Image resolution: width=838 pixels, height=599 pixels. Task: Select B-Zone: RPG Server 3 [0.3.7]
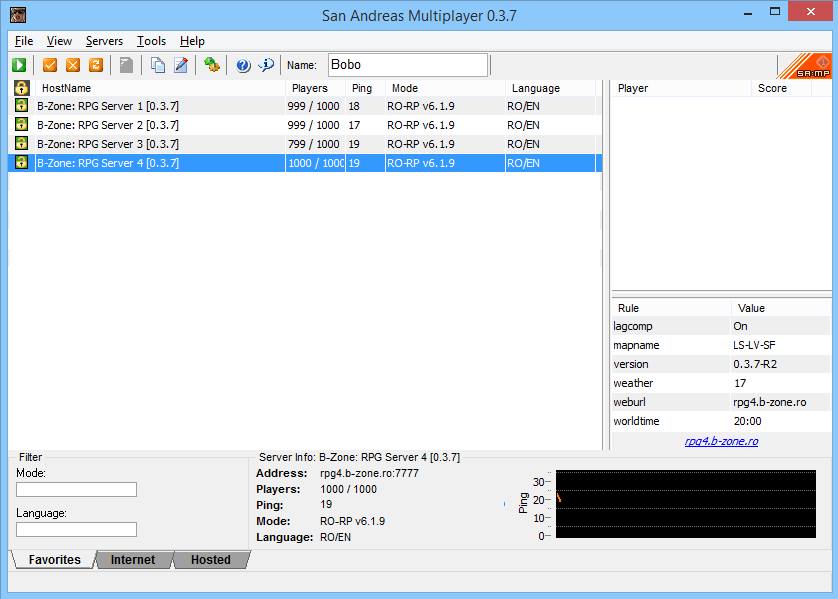tap(305, 144)
